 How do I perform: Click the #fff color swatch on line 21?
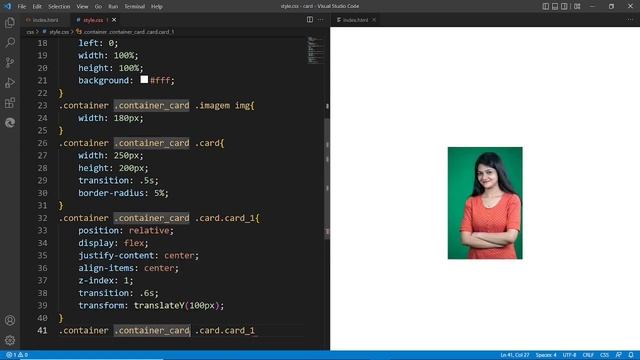(x=144, y=80)
